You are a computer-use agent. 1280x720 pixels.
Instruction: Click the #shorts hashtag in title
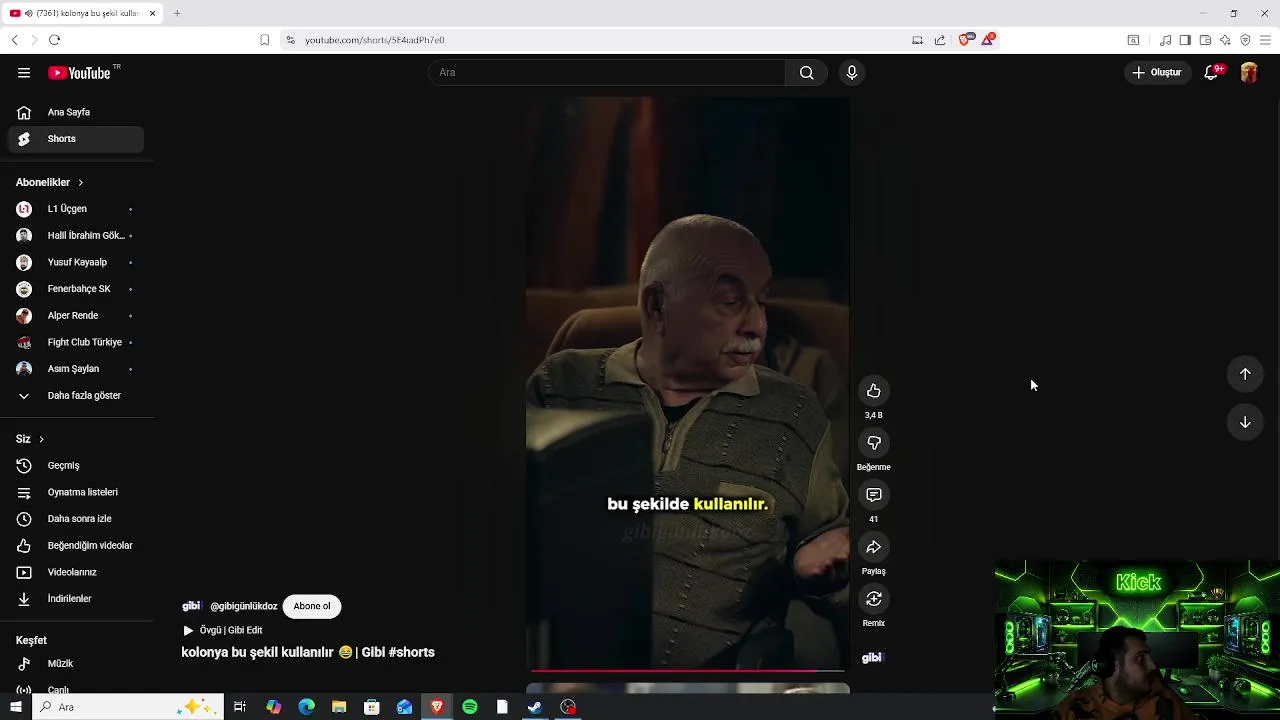(411, 652)
